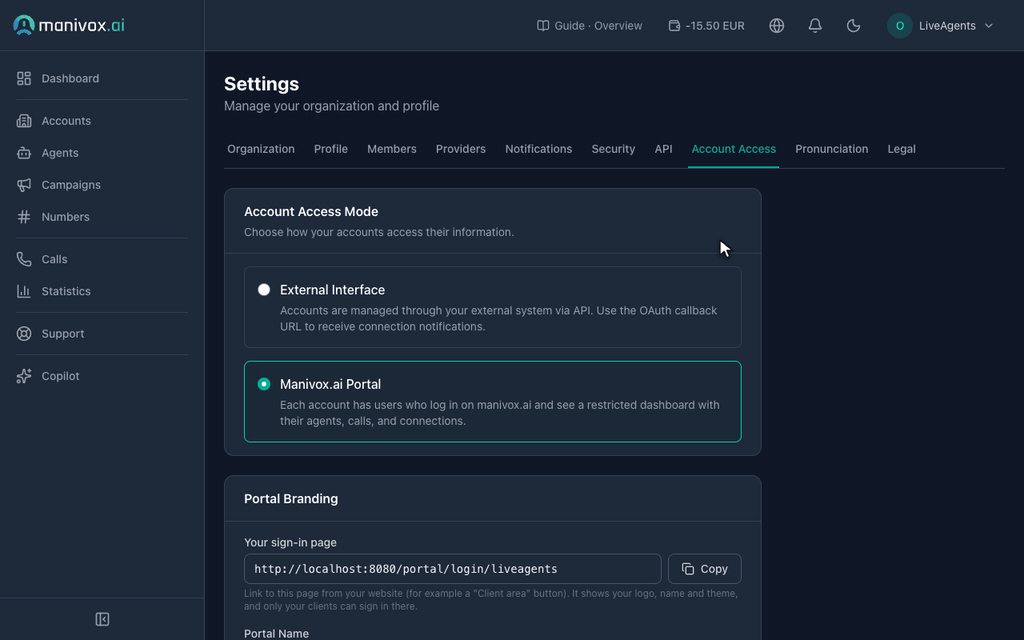Screen dimensions: 1024x640
Task: Click the Calls phone icon
Action: (24, 259)
